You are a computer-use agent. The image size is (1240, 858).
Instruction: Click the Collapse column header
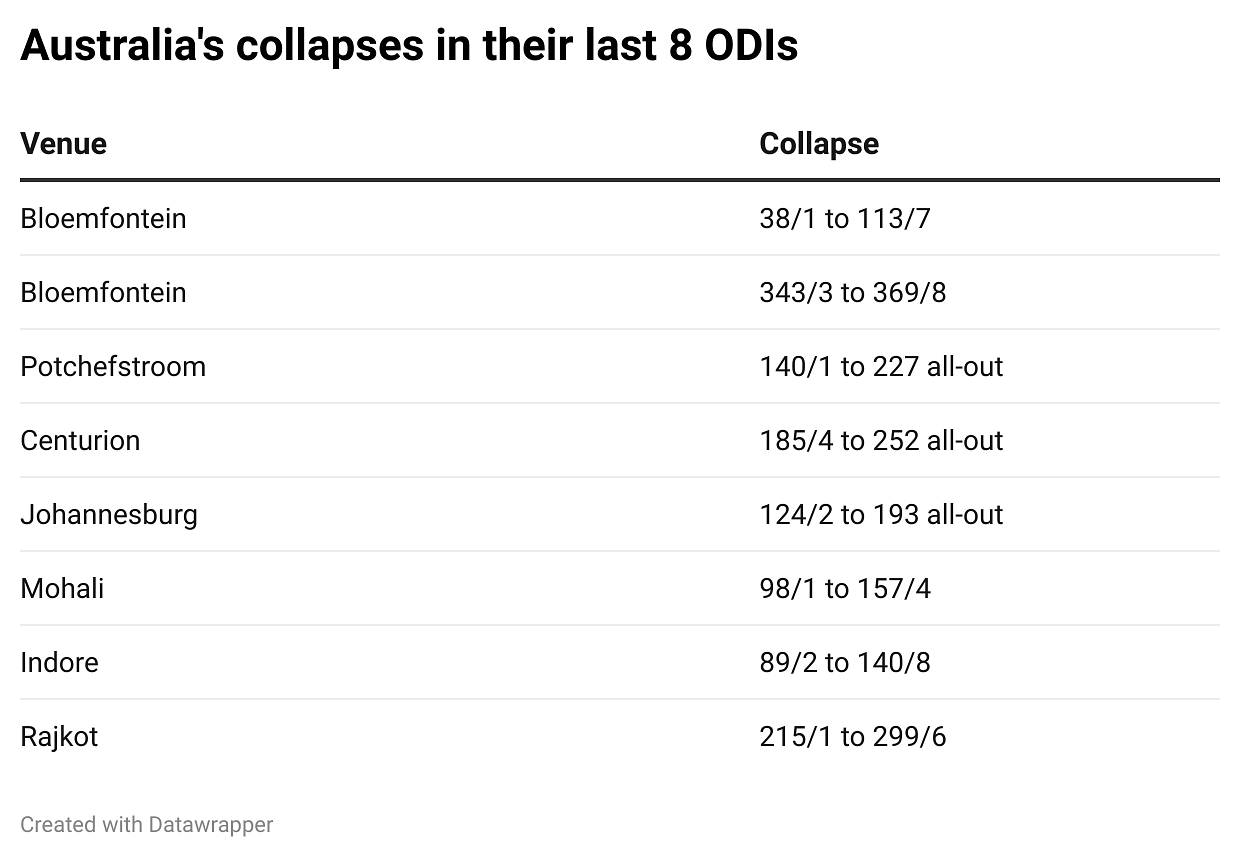click(818, 144)
